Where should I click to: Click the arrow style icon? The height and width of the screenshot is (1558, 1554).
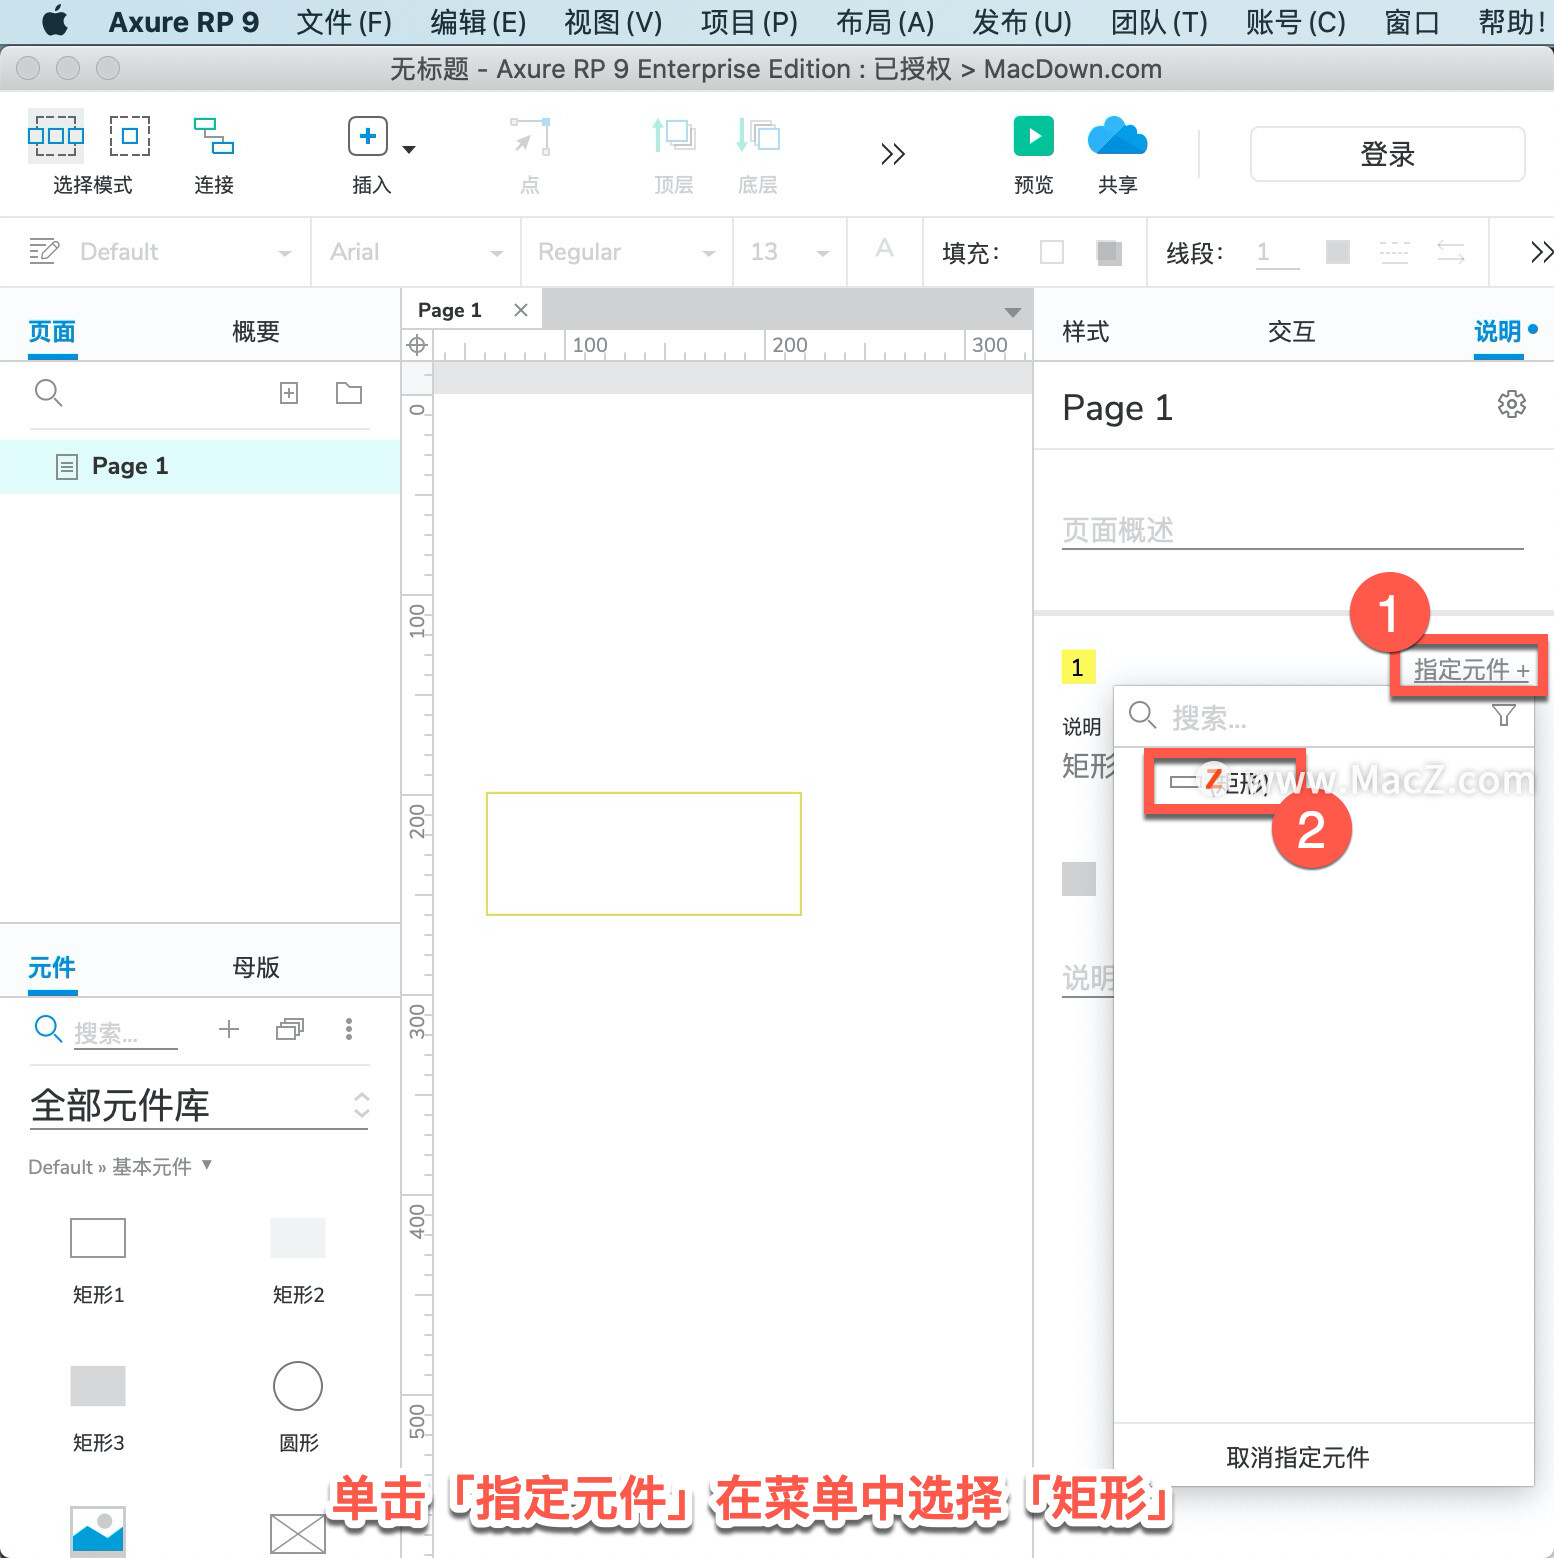click(1451, 252)
